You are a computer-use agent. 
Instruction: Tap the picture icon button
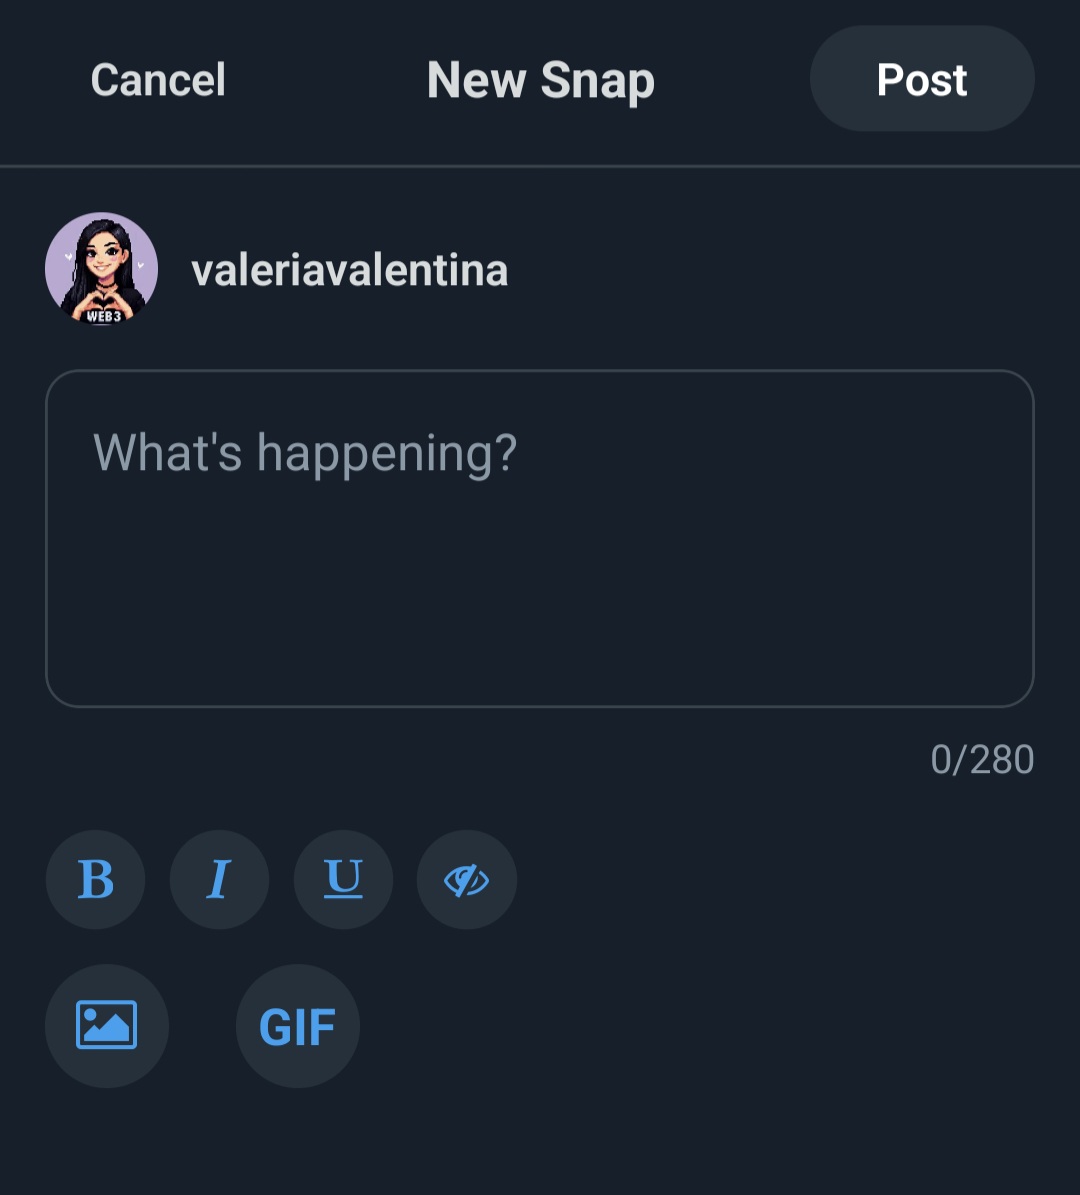107,1025
